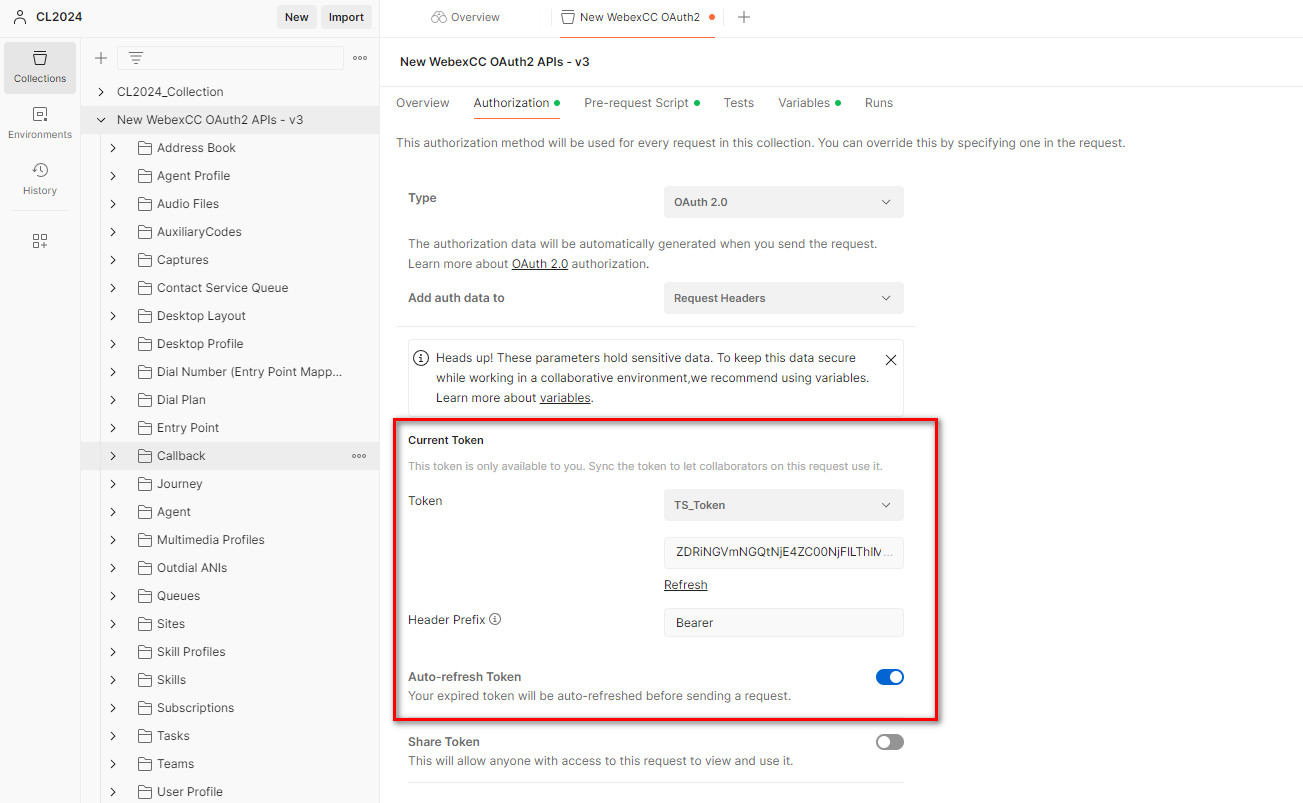This screenshot has width=1303, height=803.
Task: Click the Teams folder icon
Action: [144, 764]
